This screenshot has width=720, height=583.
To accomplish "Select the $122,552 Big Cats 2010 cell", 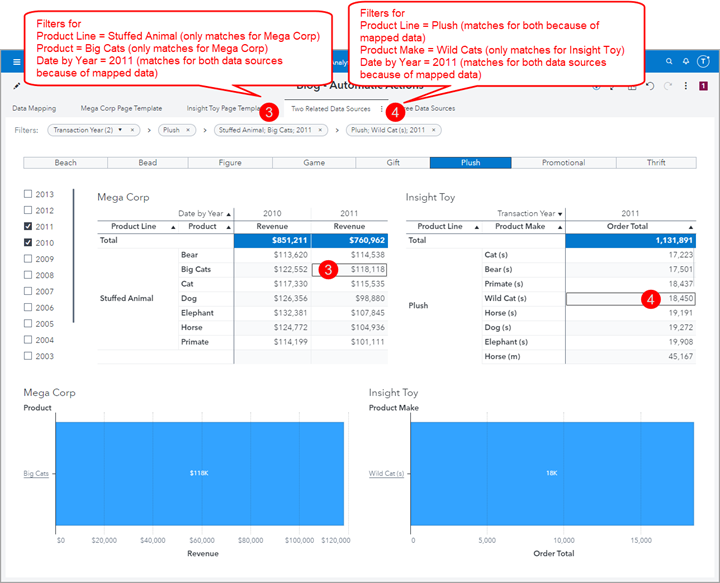I will tap(273, 269).
